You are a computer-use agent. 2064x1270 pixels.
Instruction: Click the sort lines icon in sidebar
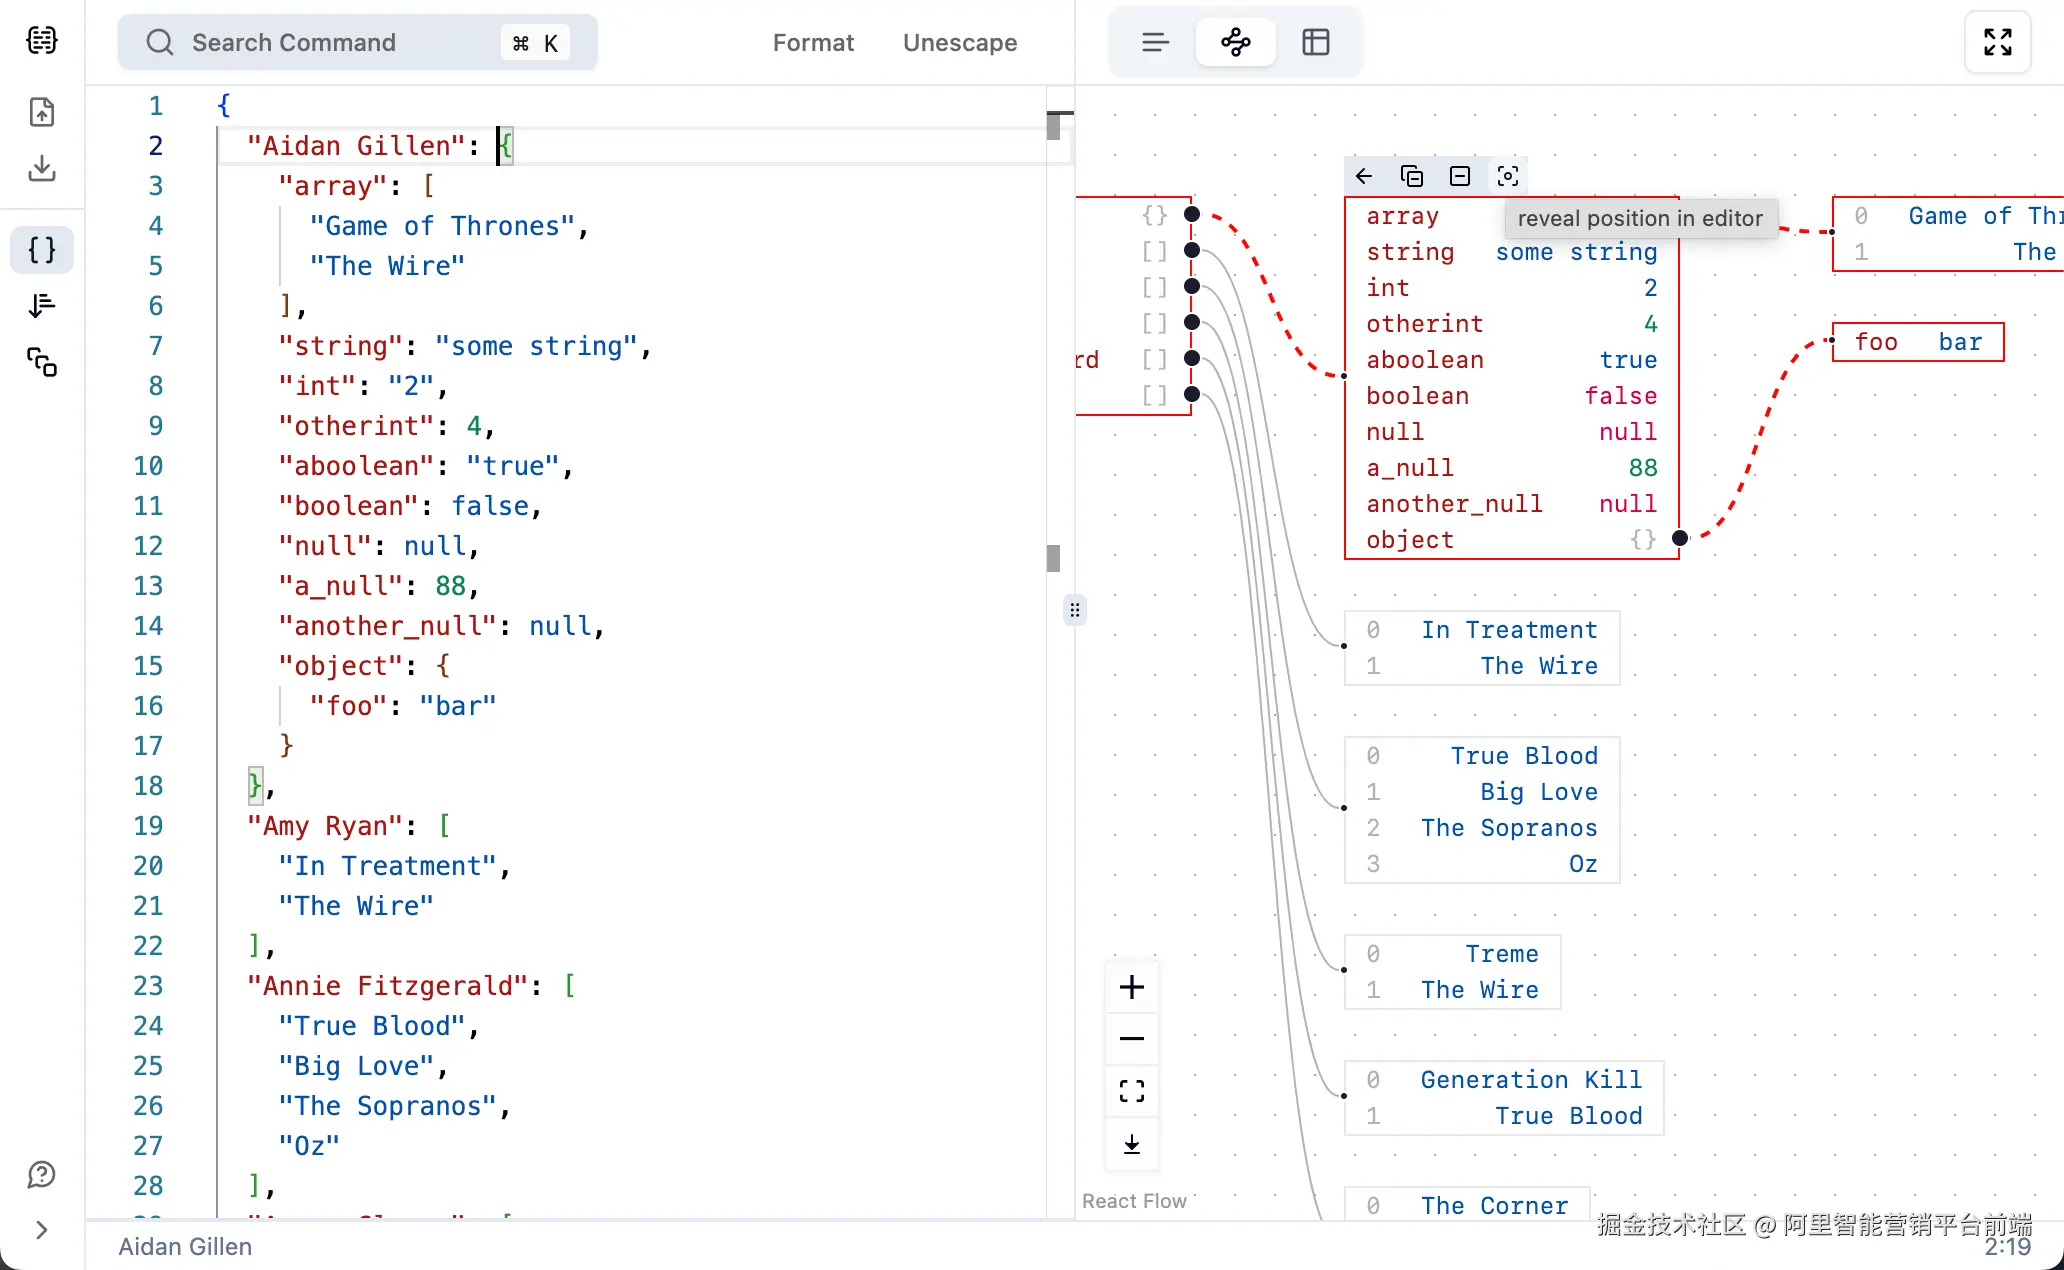click(42, 306)
